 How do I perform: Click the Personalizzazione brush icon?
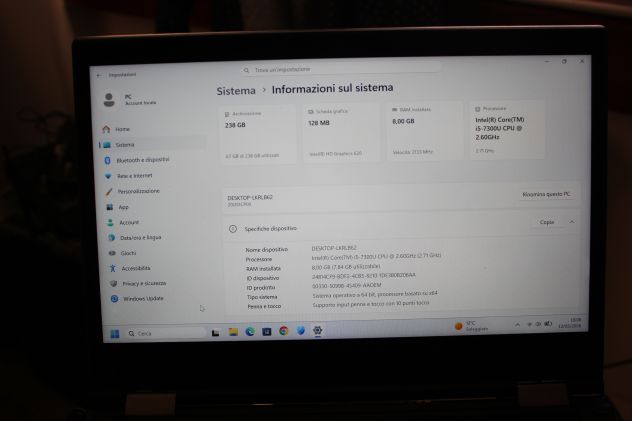(109, 192)
